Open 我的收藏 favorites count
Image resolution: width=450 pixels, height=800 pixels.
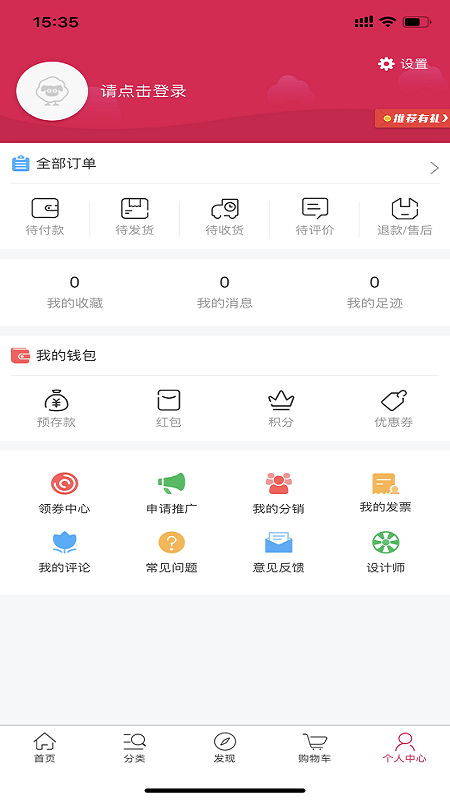(x=75, y=292)
